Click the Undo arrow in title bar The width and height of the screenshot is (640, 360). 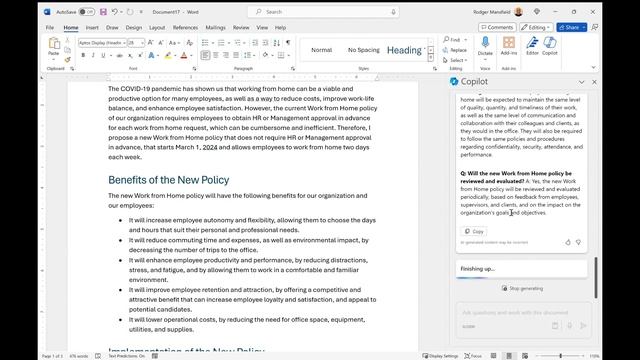pyautogui.click(x=115, y=12)
